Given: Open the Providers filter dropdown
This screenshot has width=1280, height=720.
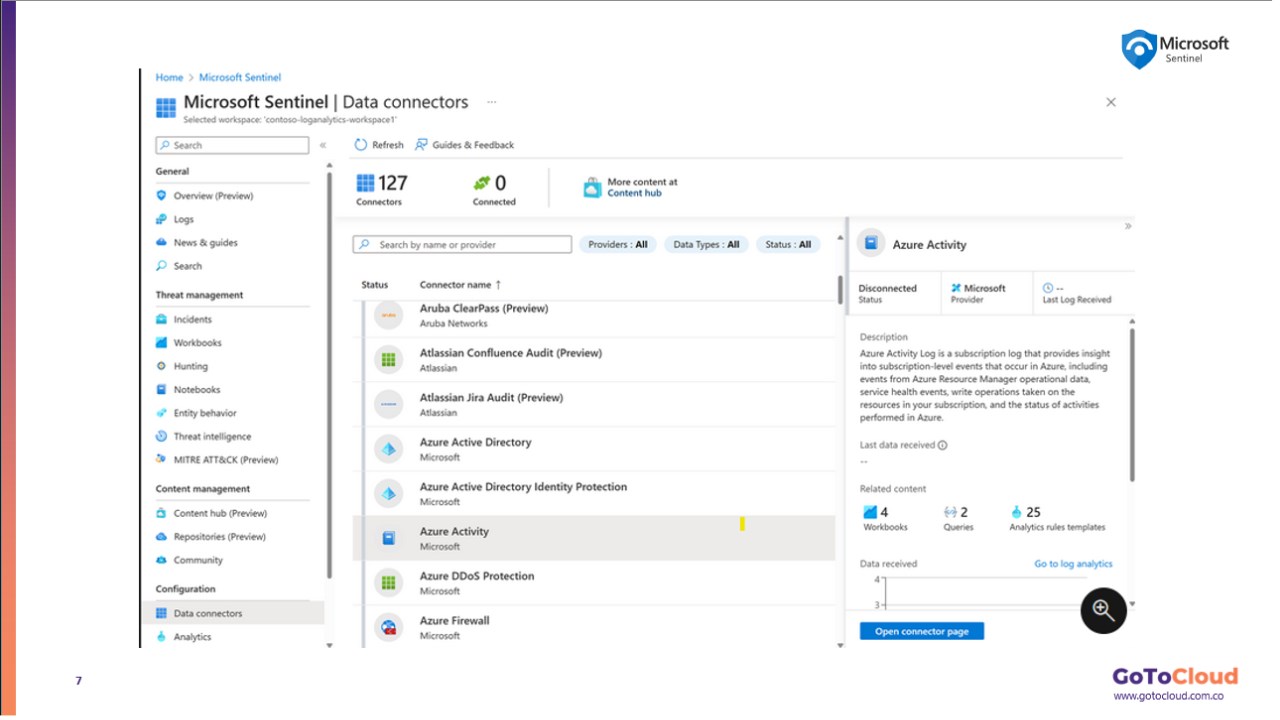Looking at the screenshot, I should pos(618,244).
